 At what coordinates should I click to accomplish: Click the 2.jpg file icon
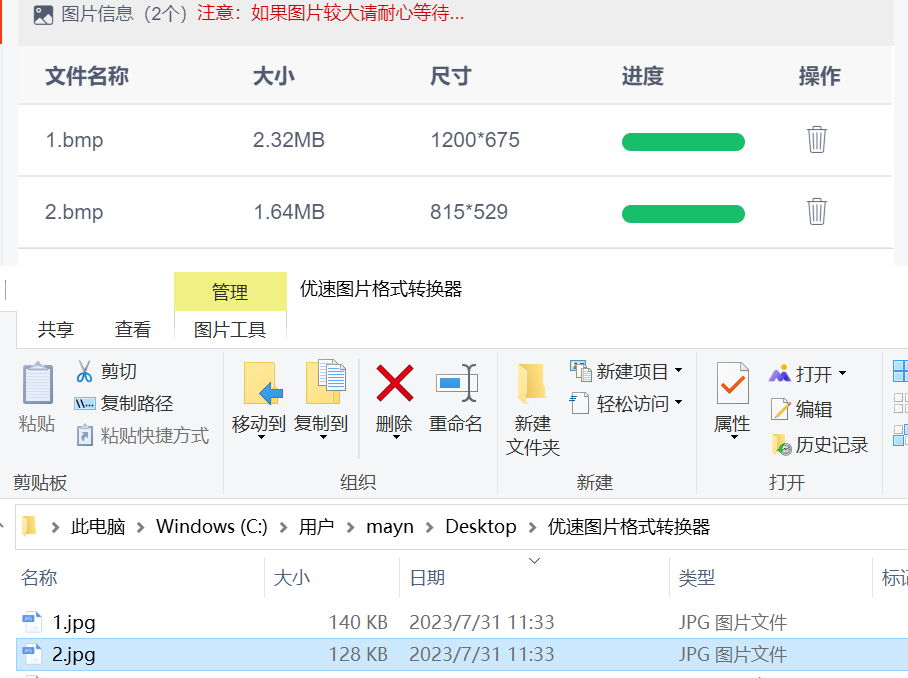[x=32, y=654]
